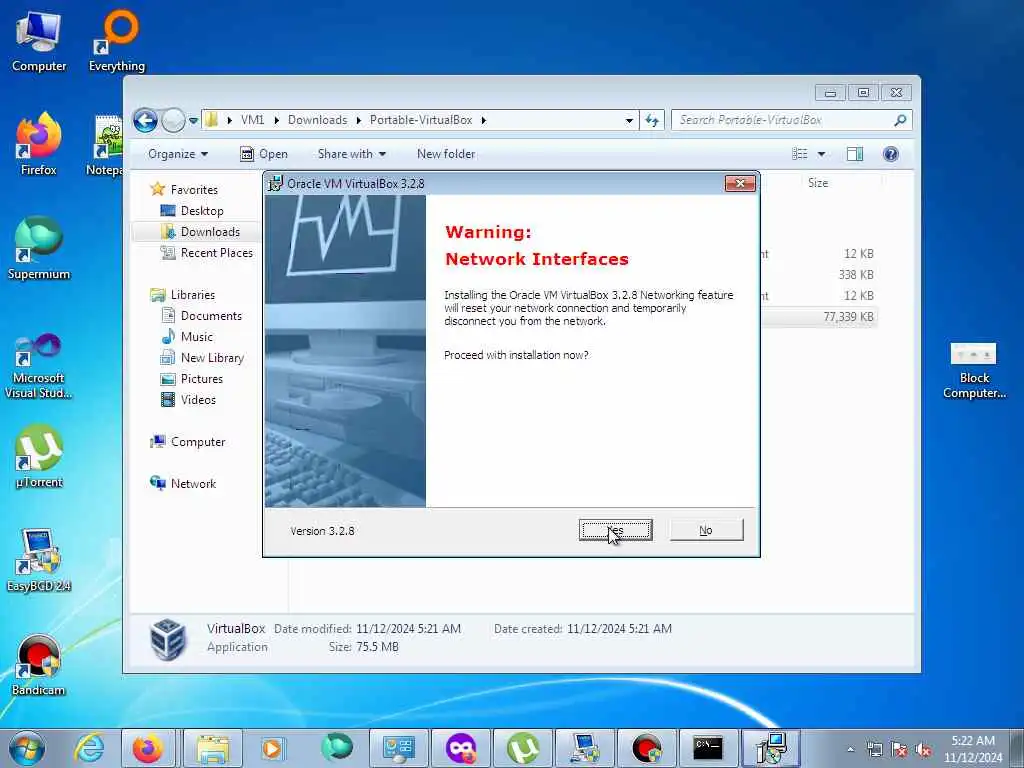Sort files by the Size column header

818,183
